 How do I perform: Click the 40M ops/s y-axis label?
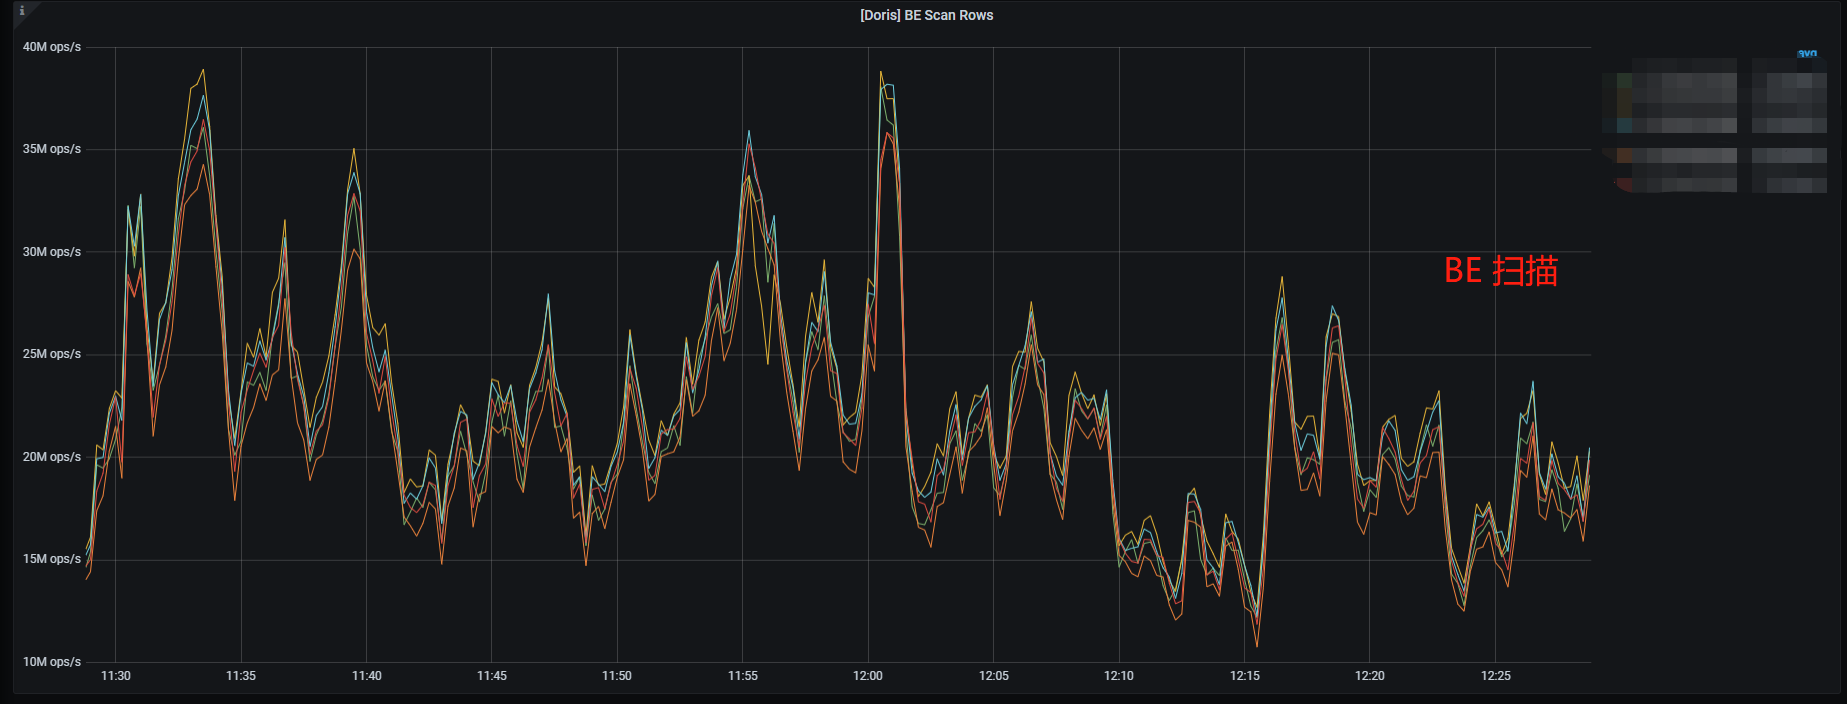tap(52, 47)
